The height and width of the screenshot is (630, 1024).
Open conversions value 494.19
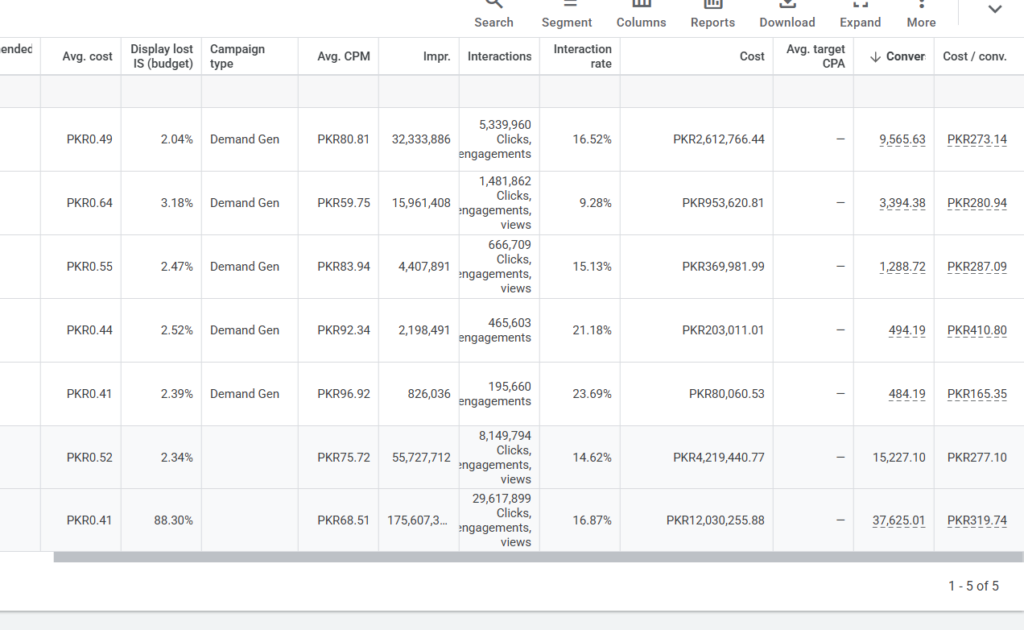(x=906, y=330)
